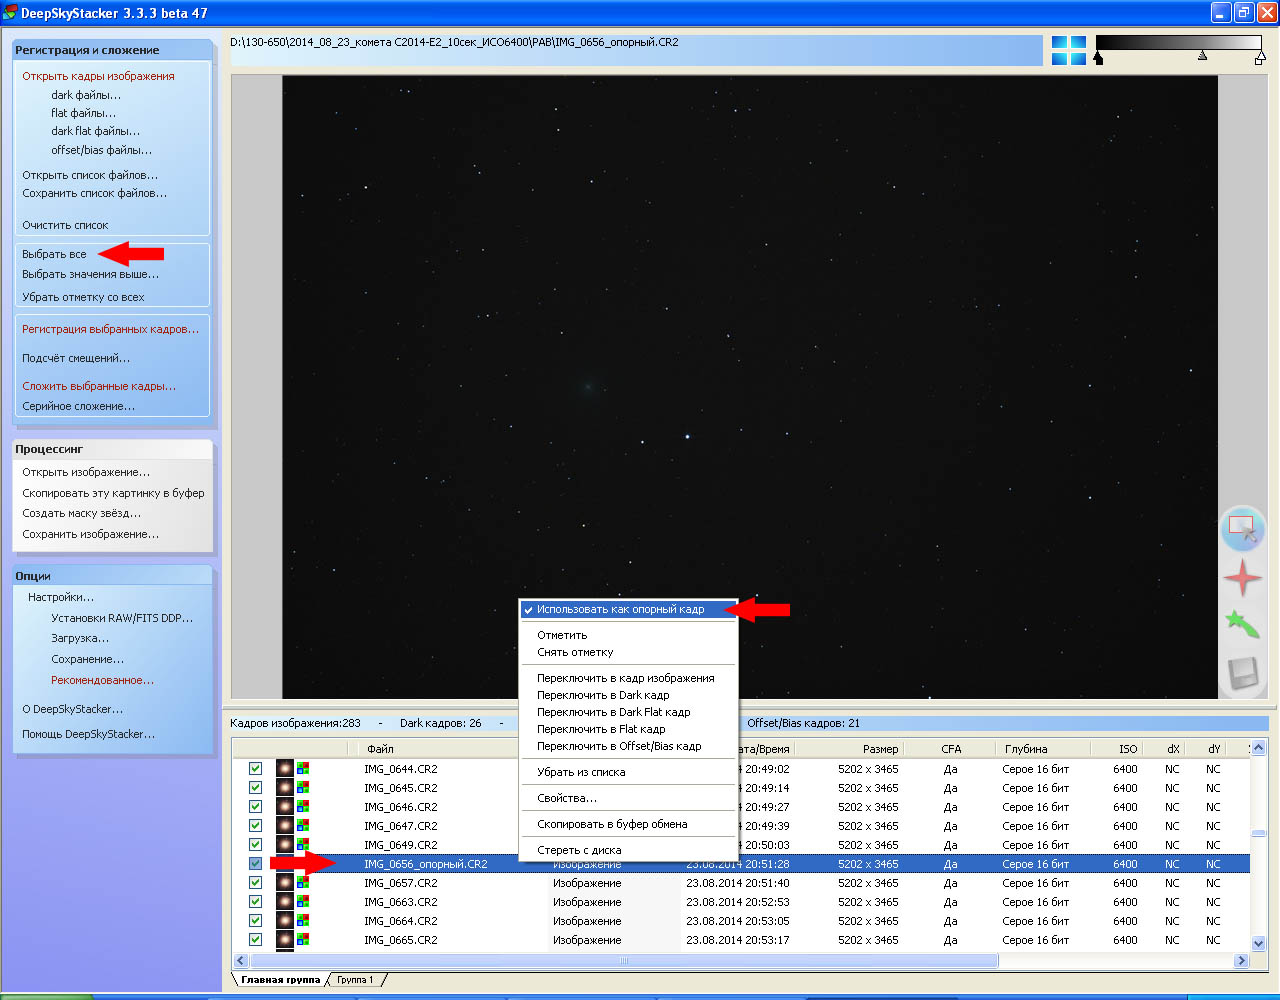
Task: Click the file list's scroll-down arrow
Action: (x=1258, y=943)
